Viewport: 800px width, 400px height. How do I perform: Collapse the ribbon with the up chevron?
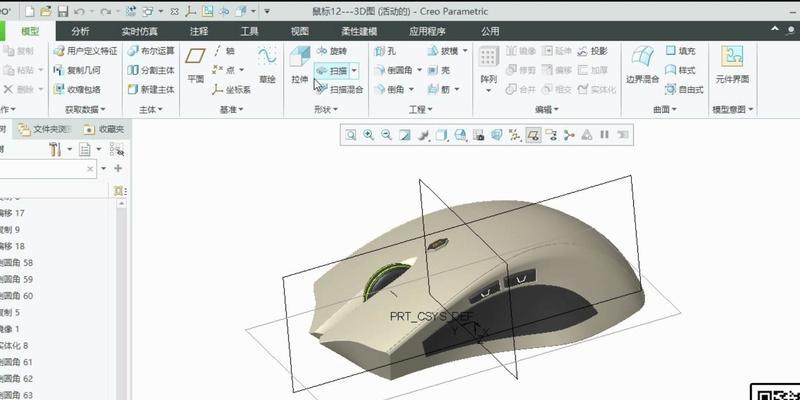point(775,31)
